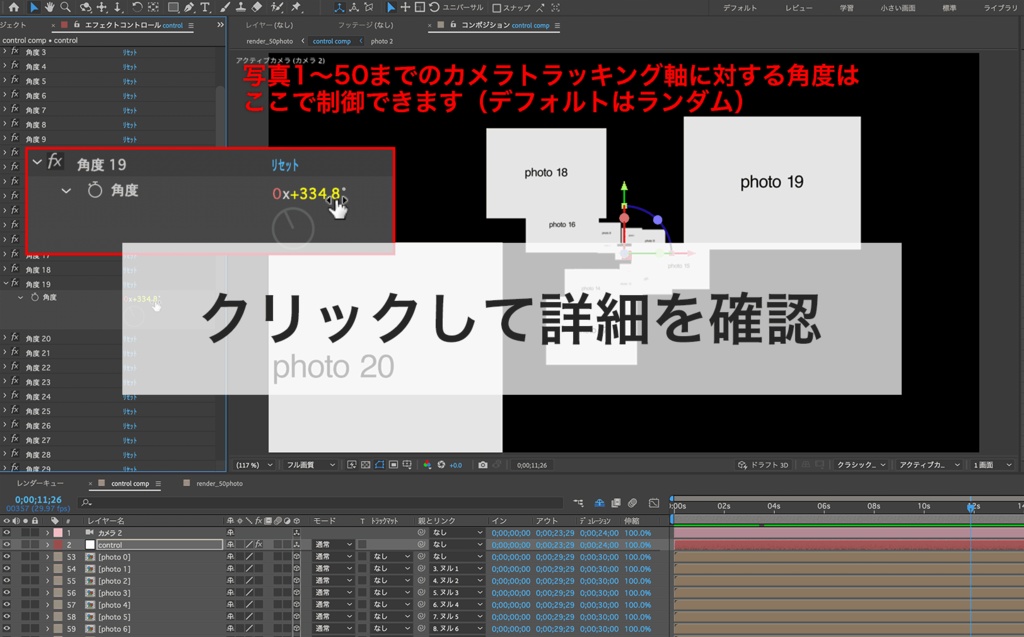
Task: Select the Brush tool
Action: pos(222,8)
